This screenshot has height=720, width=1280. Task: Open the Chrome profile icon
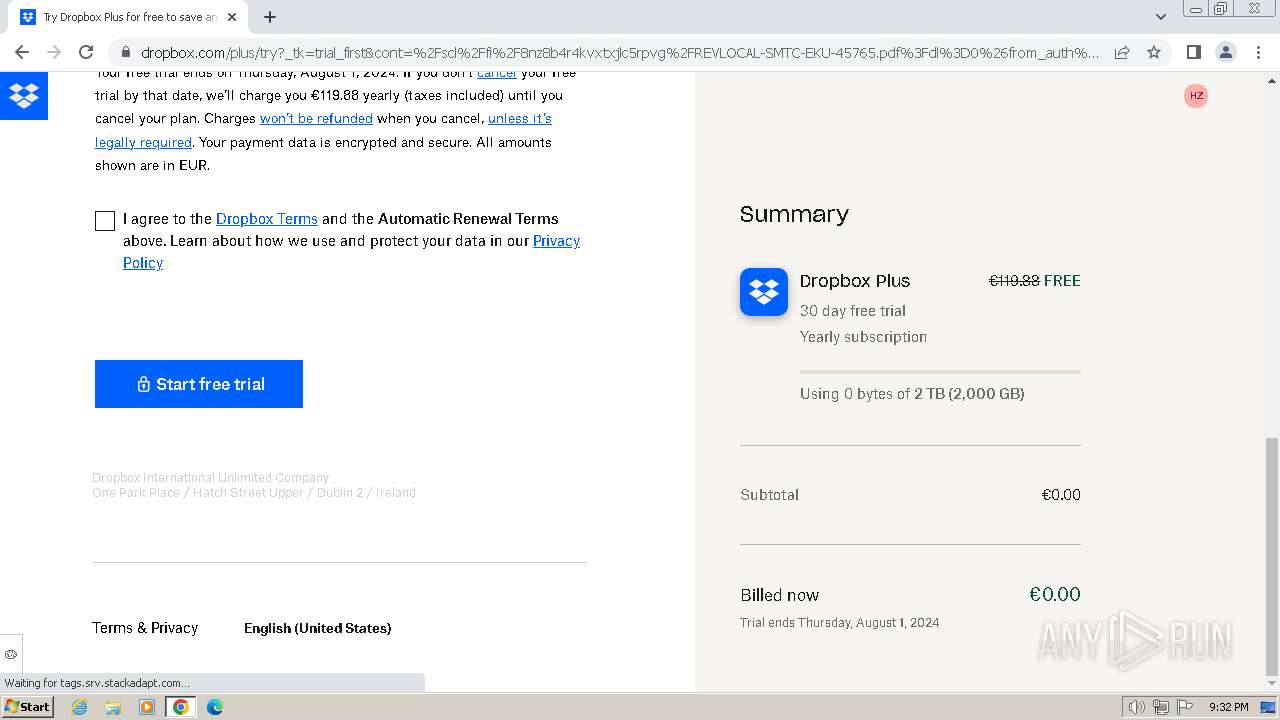(1226, 52)
